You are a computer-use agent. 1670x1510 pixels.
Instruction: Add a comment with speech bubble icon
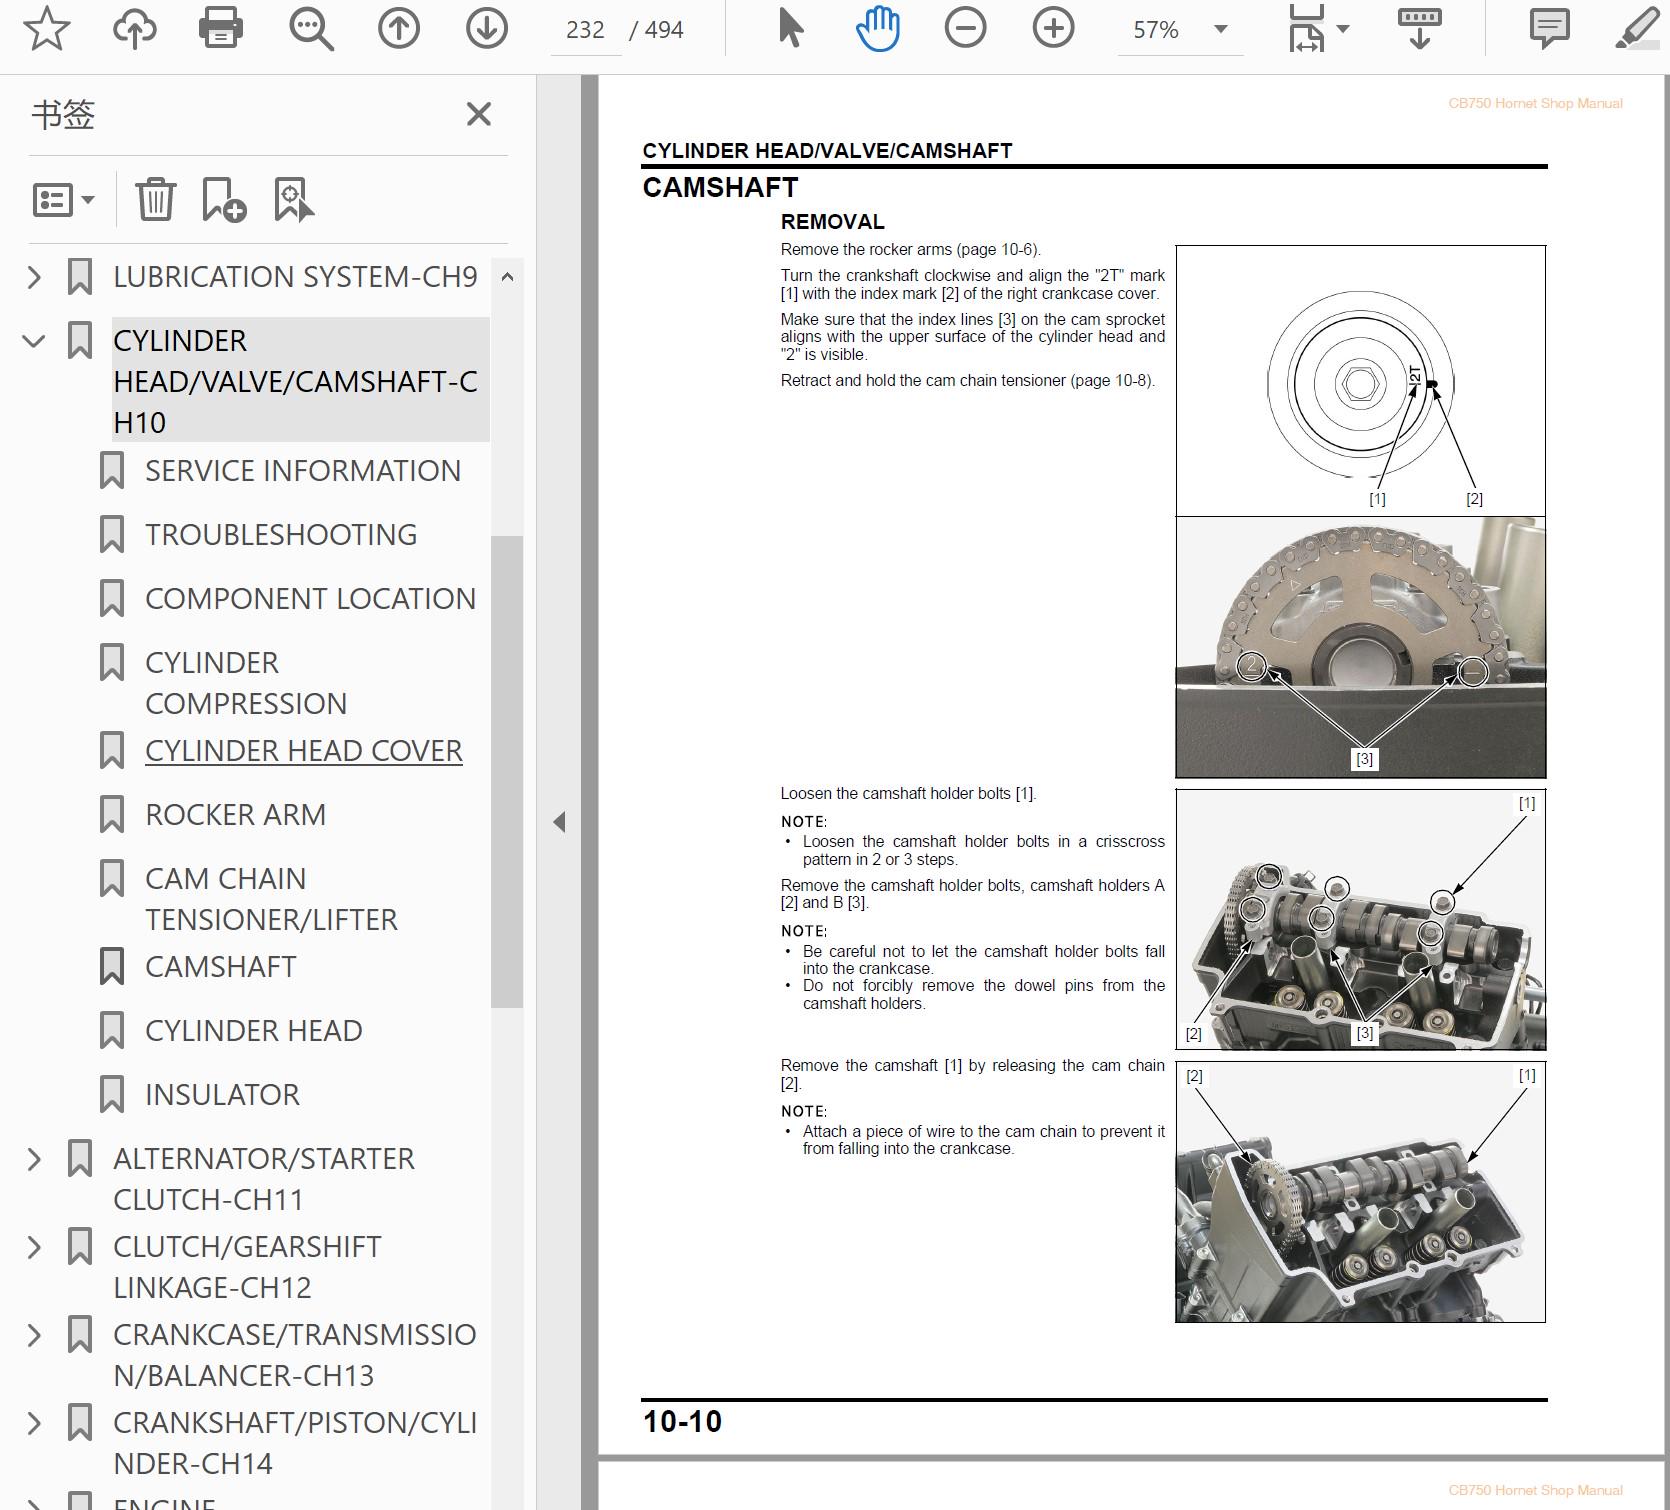click(1549, 29)
